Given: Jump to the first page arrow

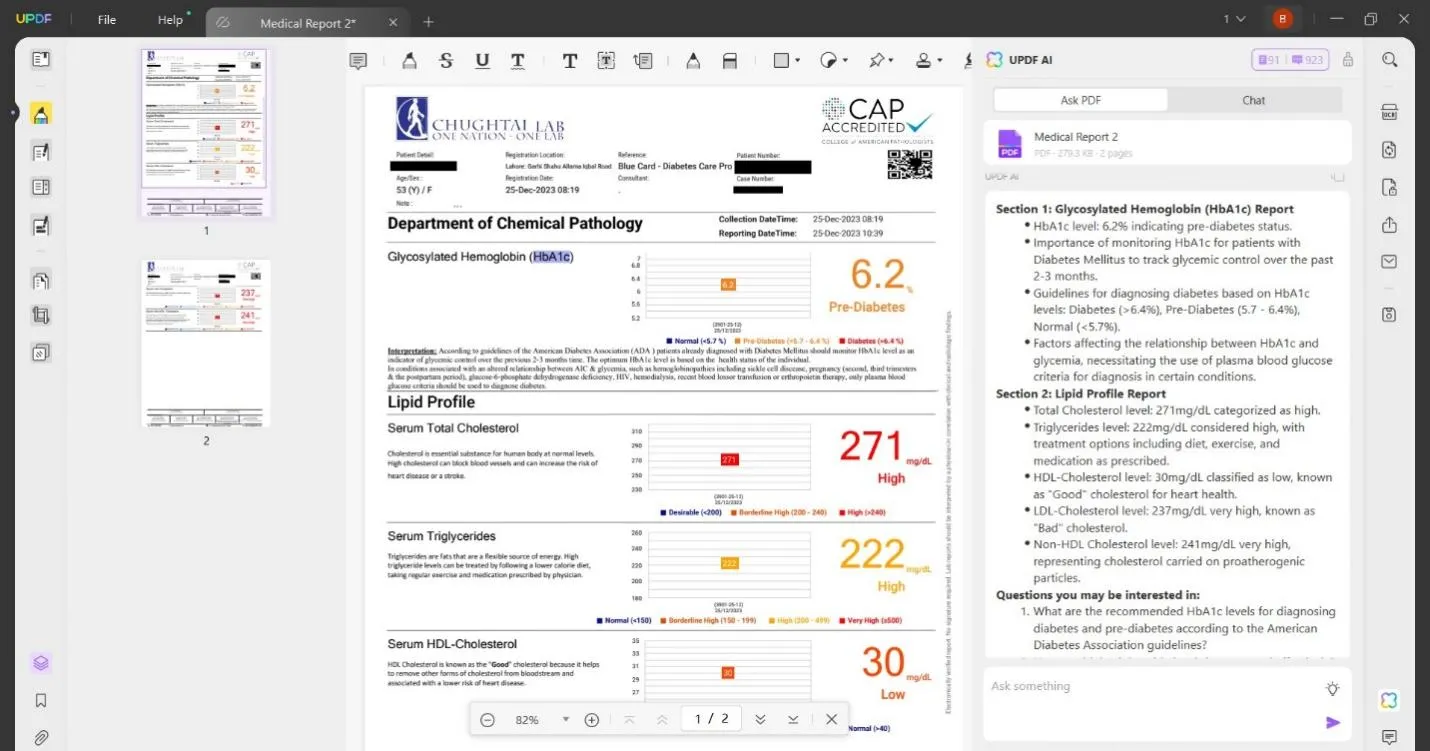Looking at the screenshot, I should [629, 720].
